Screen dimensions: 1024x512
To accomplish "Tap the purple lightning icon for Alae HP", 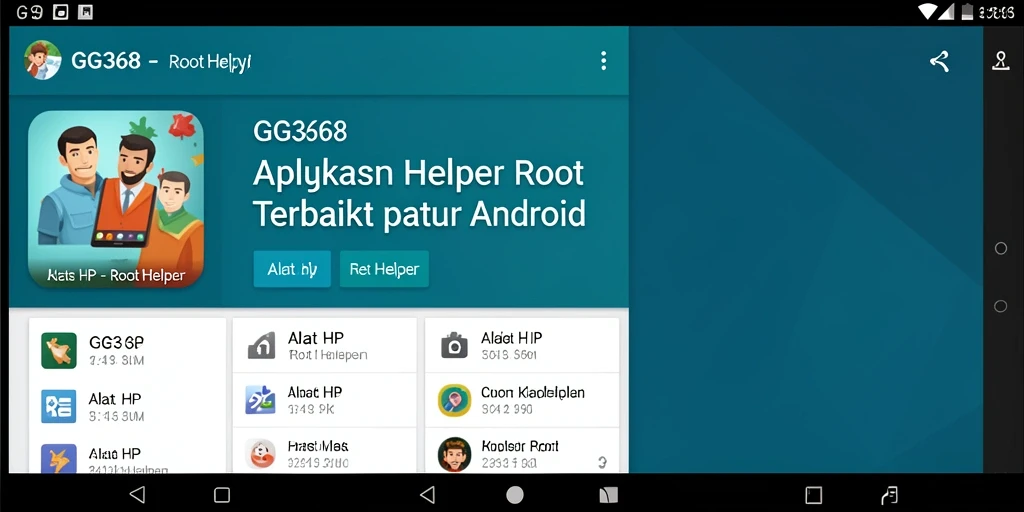I will click(59, 458).
